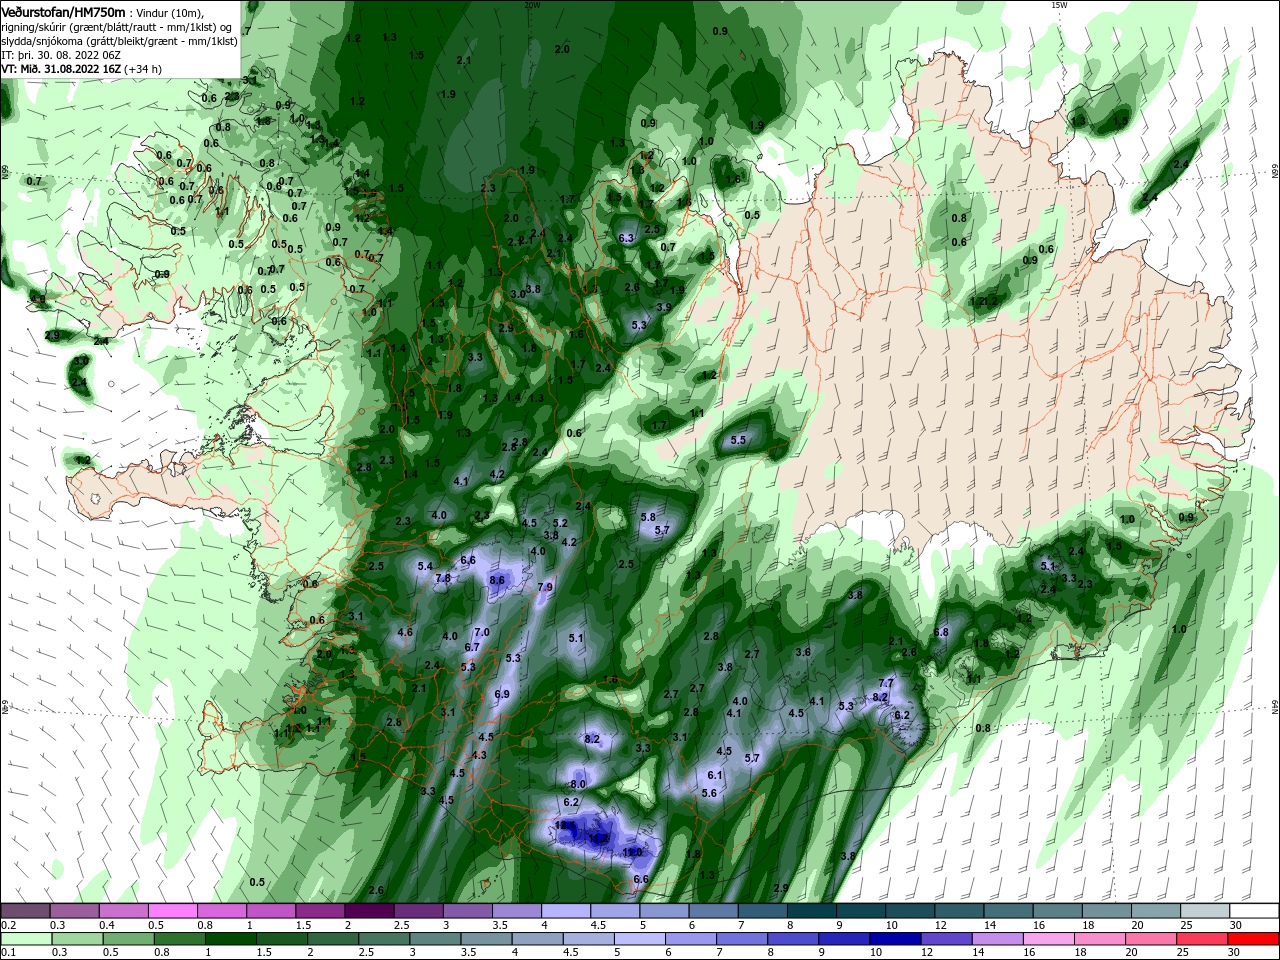Click the 6.9 precipitation value on the map
This screenshot has height=960, width=1280.
(502, 694)
